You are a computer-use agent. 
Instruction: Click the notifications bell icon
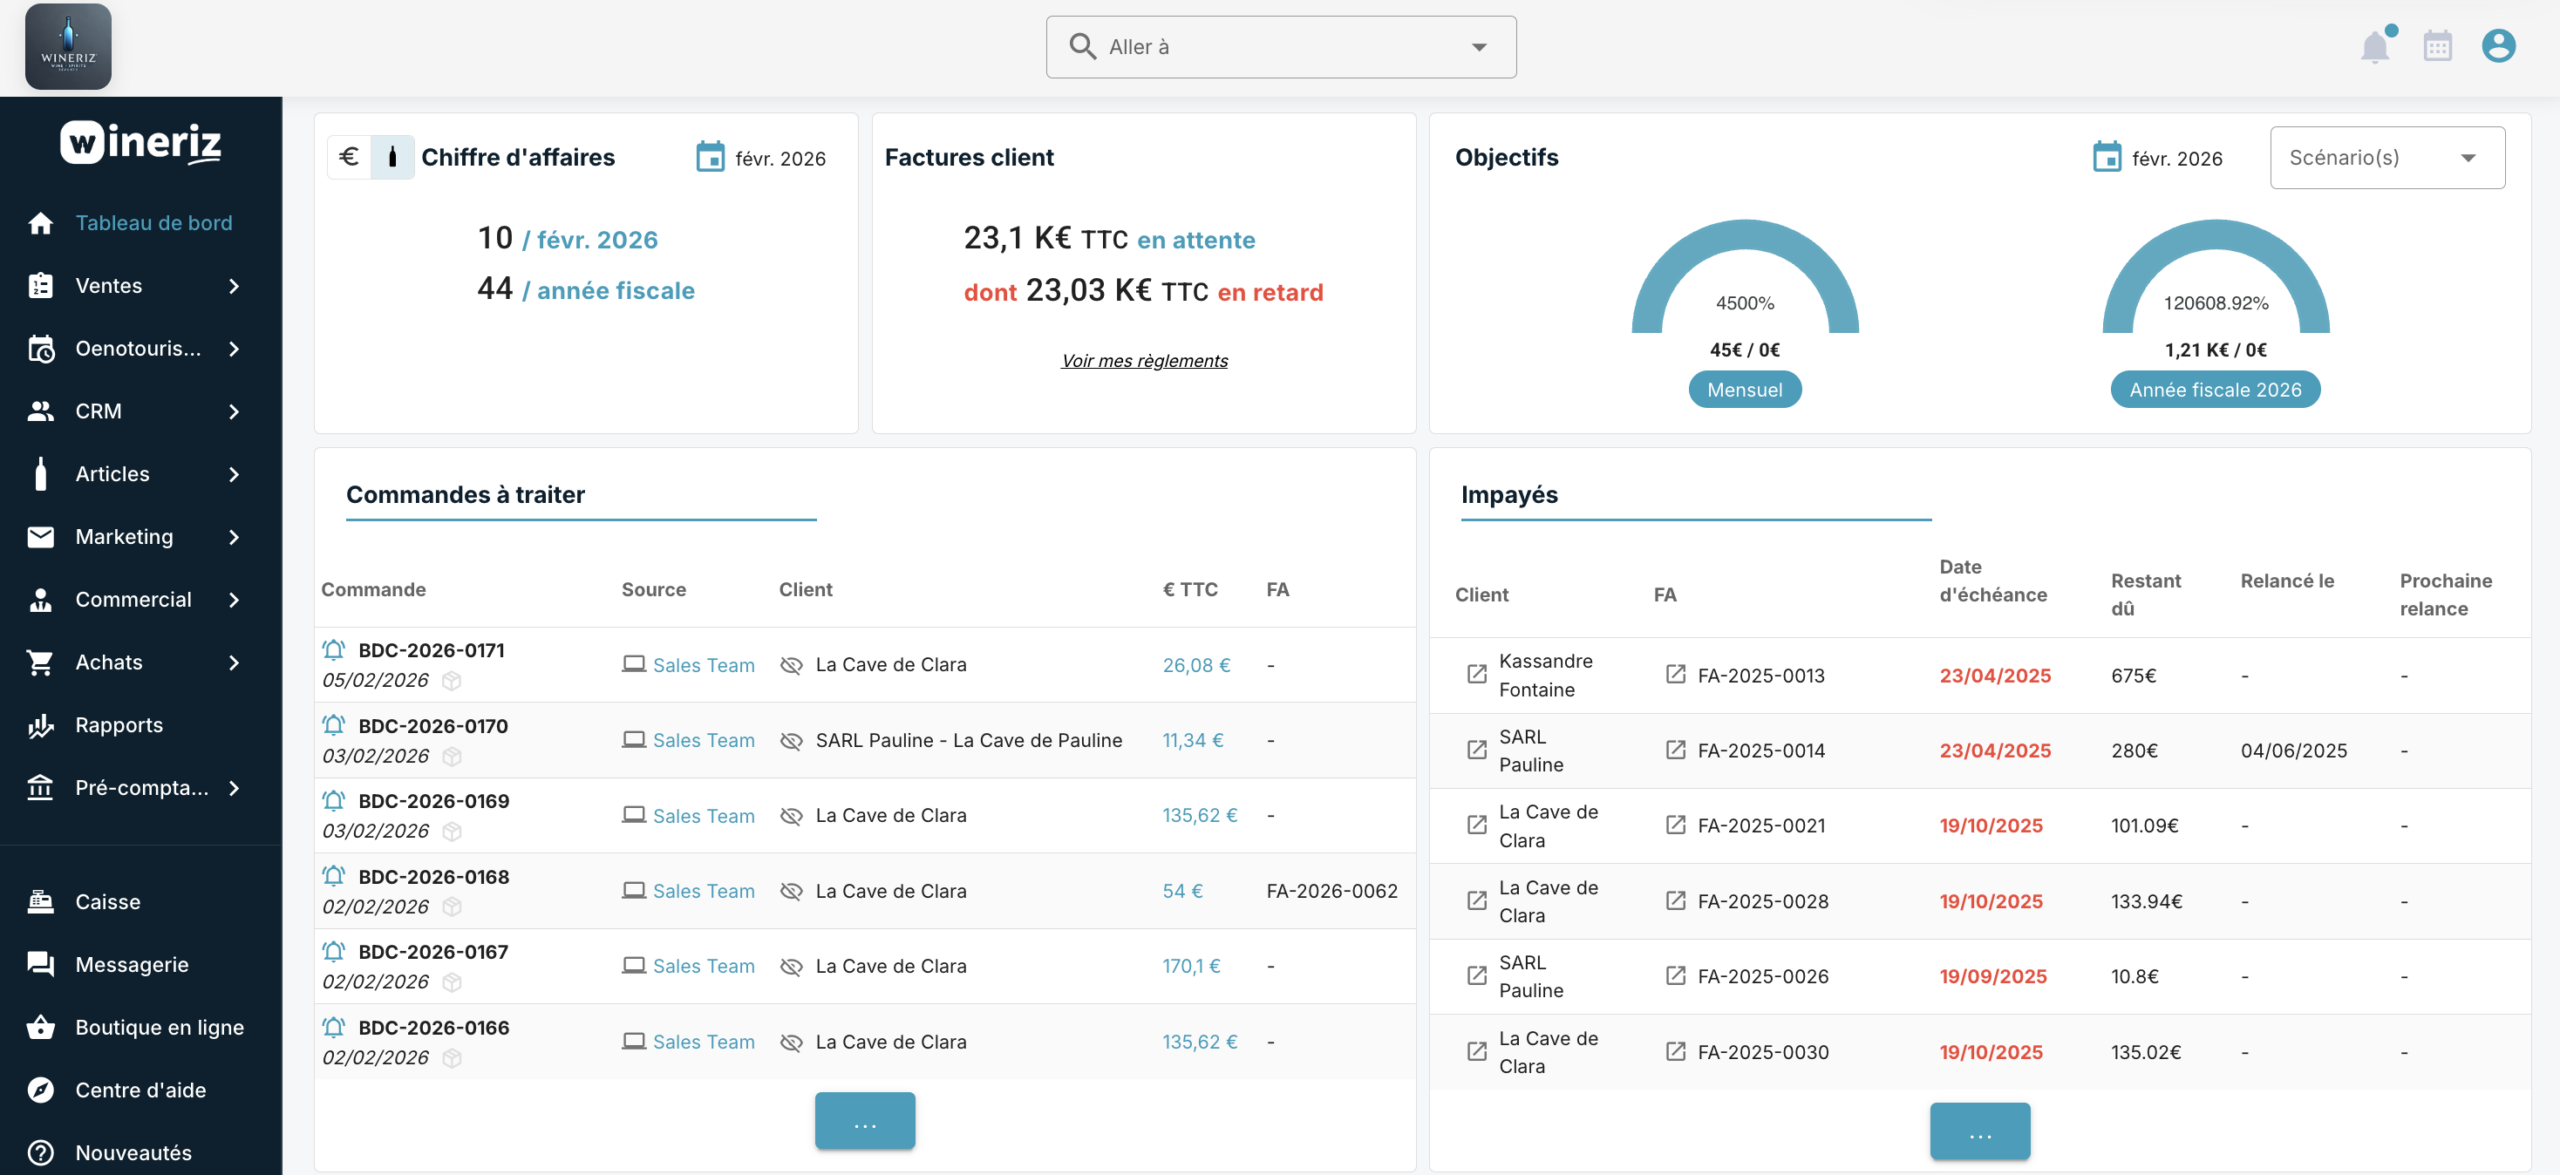[x=2375, y=47]
